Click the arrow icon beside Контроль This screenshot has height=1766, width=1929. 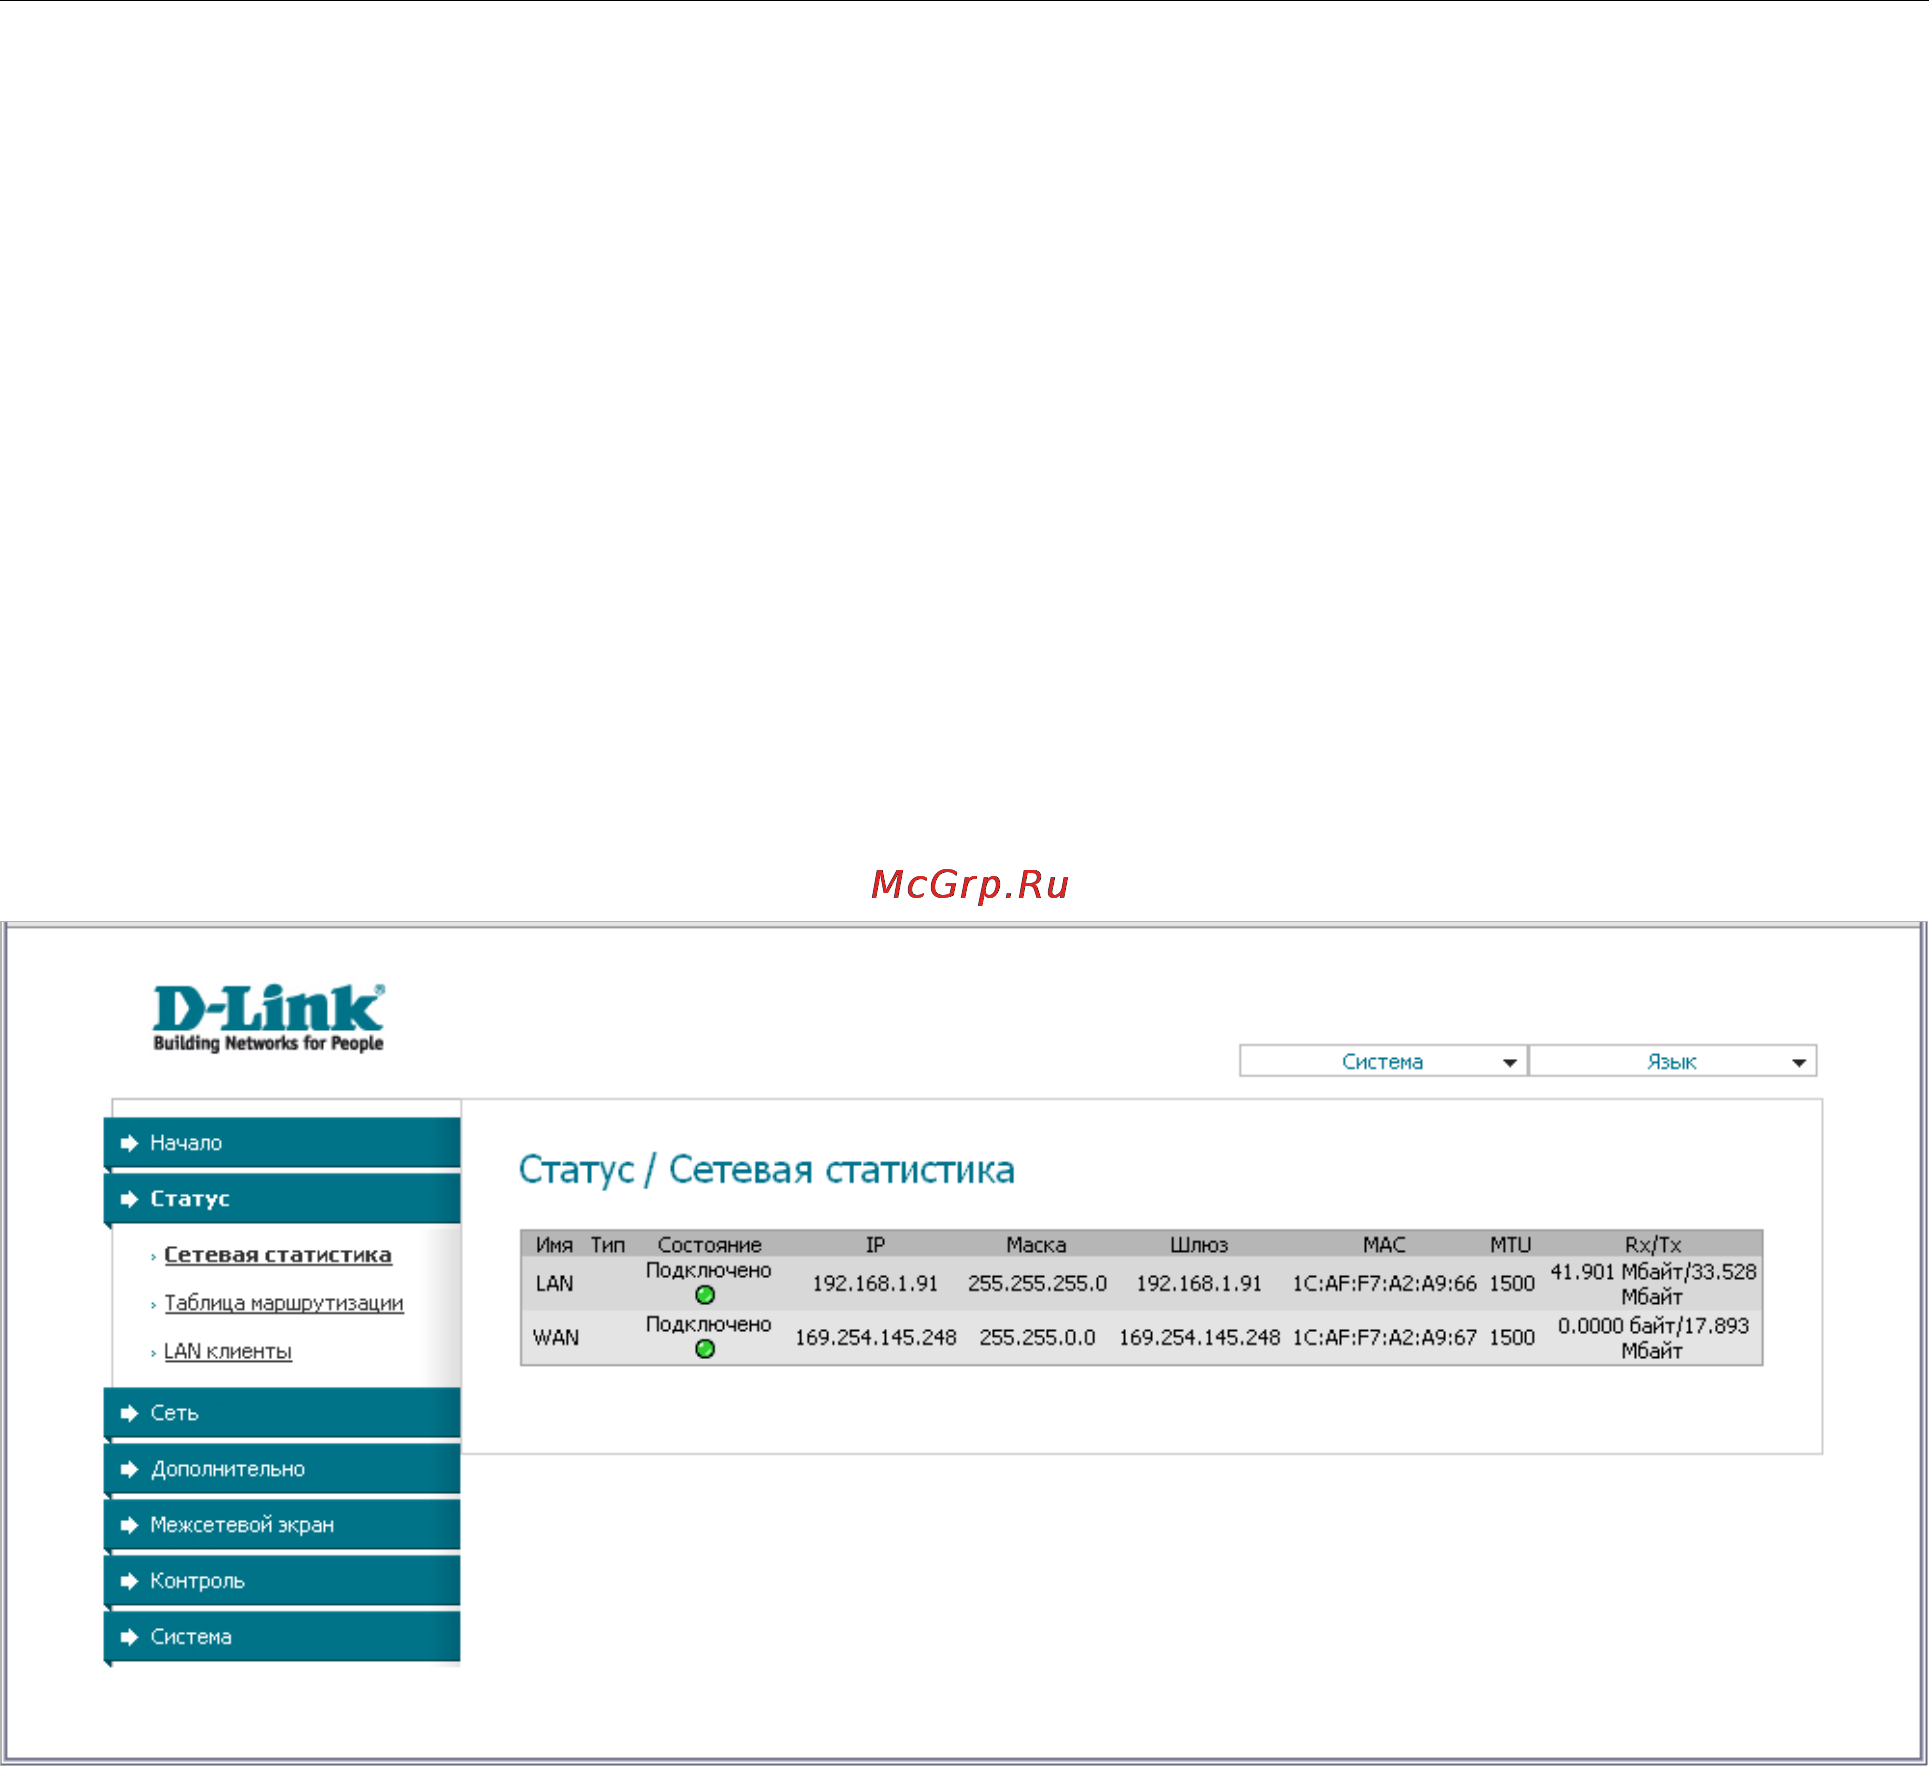(x=129, y=1581)
